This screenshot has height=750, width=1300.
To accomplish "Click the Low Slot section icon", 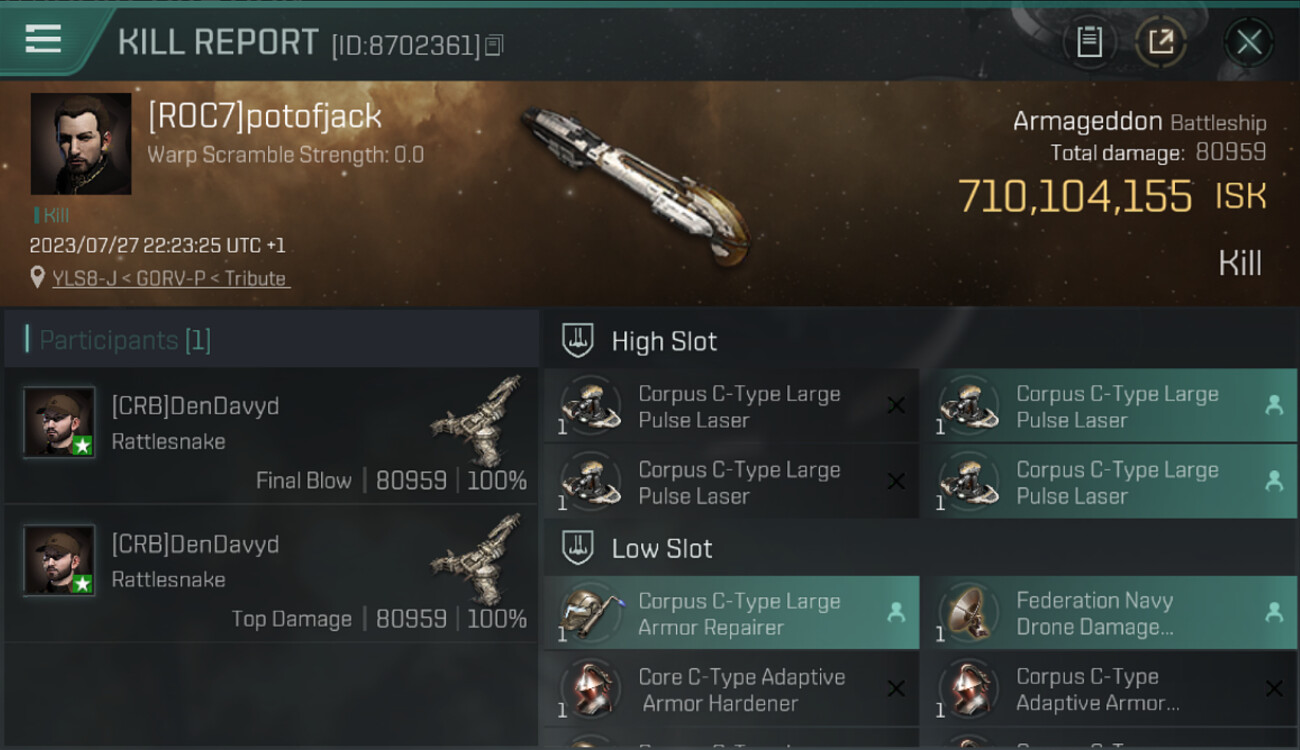I will click(578, 547).
